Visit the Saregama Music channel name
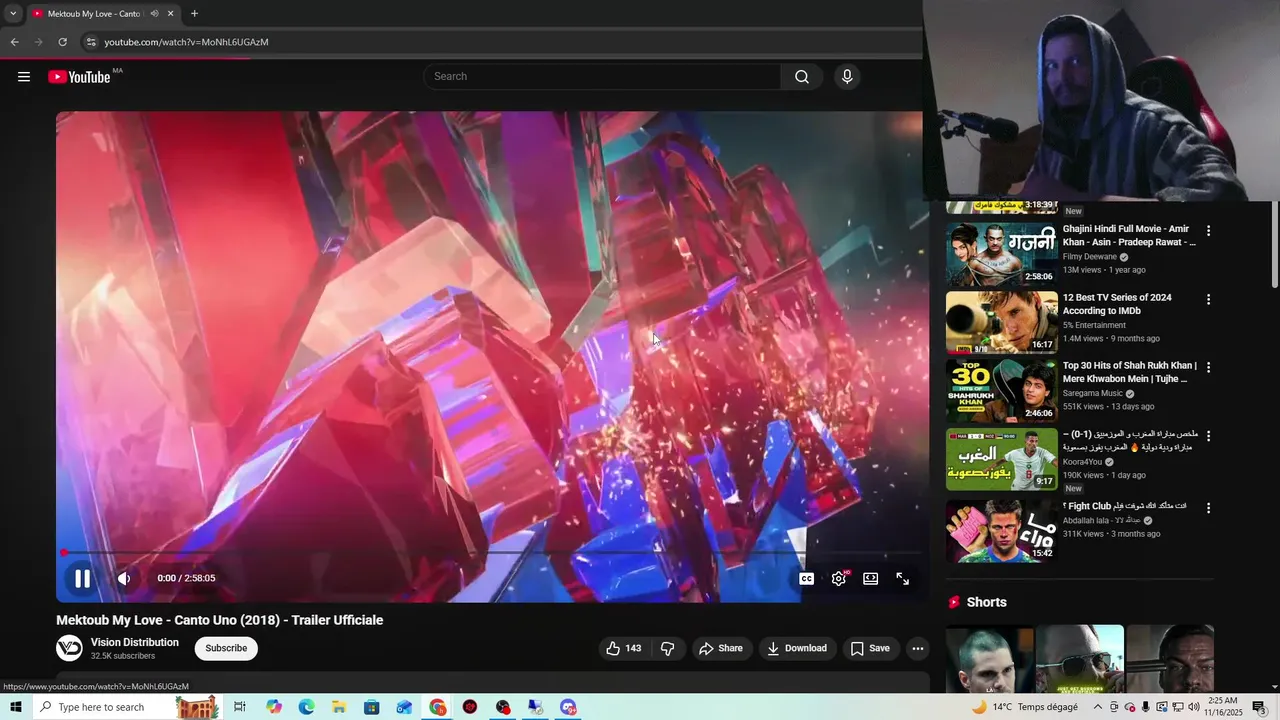 (1093, 394)
